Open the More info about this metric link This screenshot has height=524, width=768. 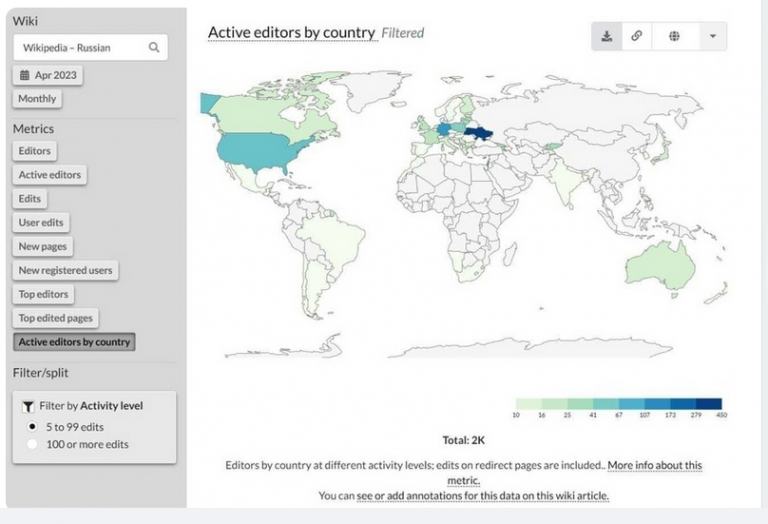point(654,466)
